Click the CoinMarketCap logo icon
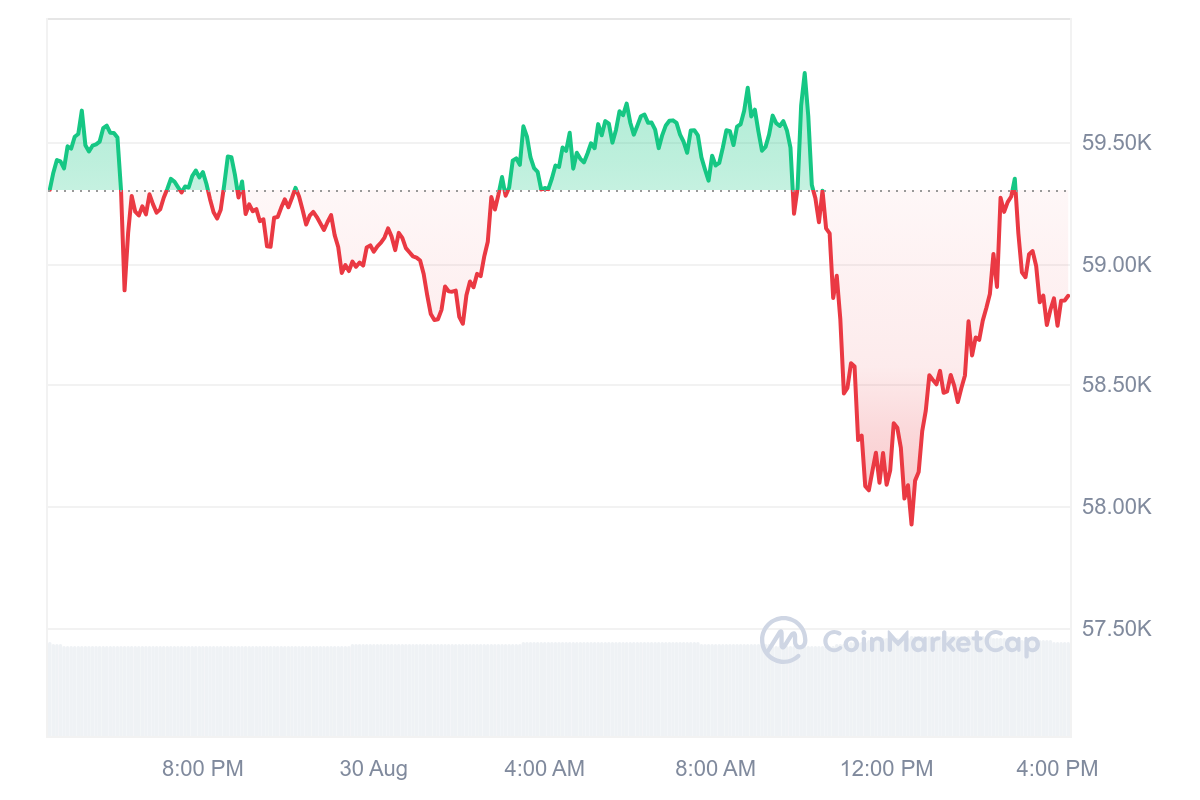1200x800 pixels. click(783, 640)
